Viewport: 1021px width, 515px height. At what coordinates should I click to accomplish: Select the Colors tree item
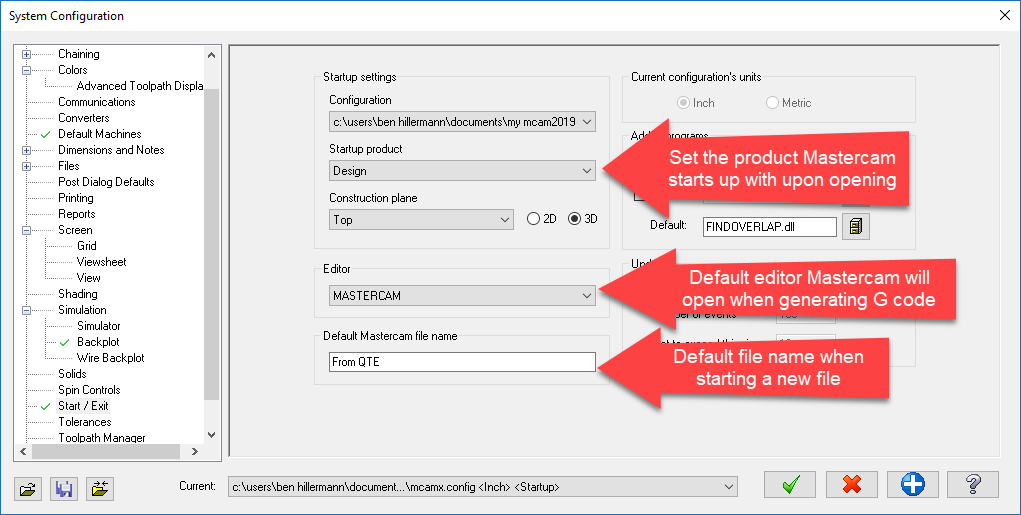click(x=73, y=70)
